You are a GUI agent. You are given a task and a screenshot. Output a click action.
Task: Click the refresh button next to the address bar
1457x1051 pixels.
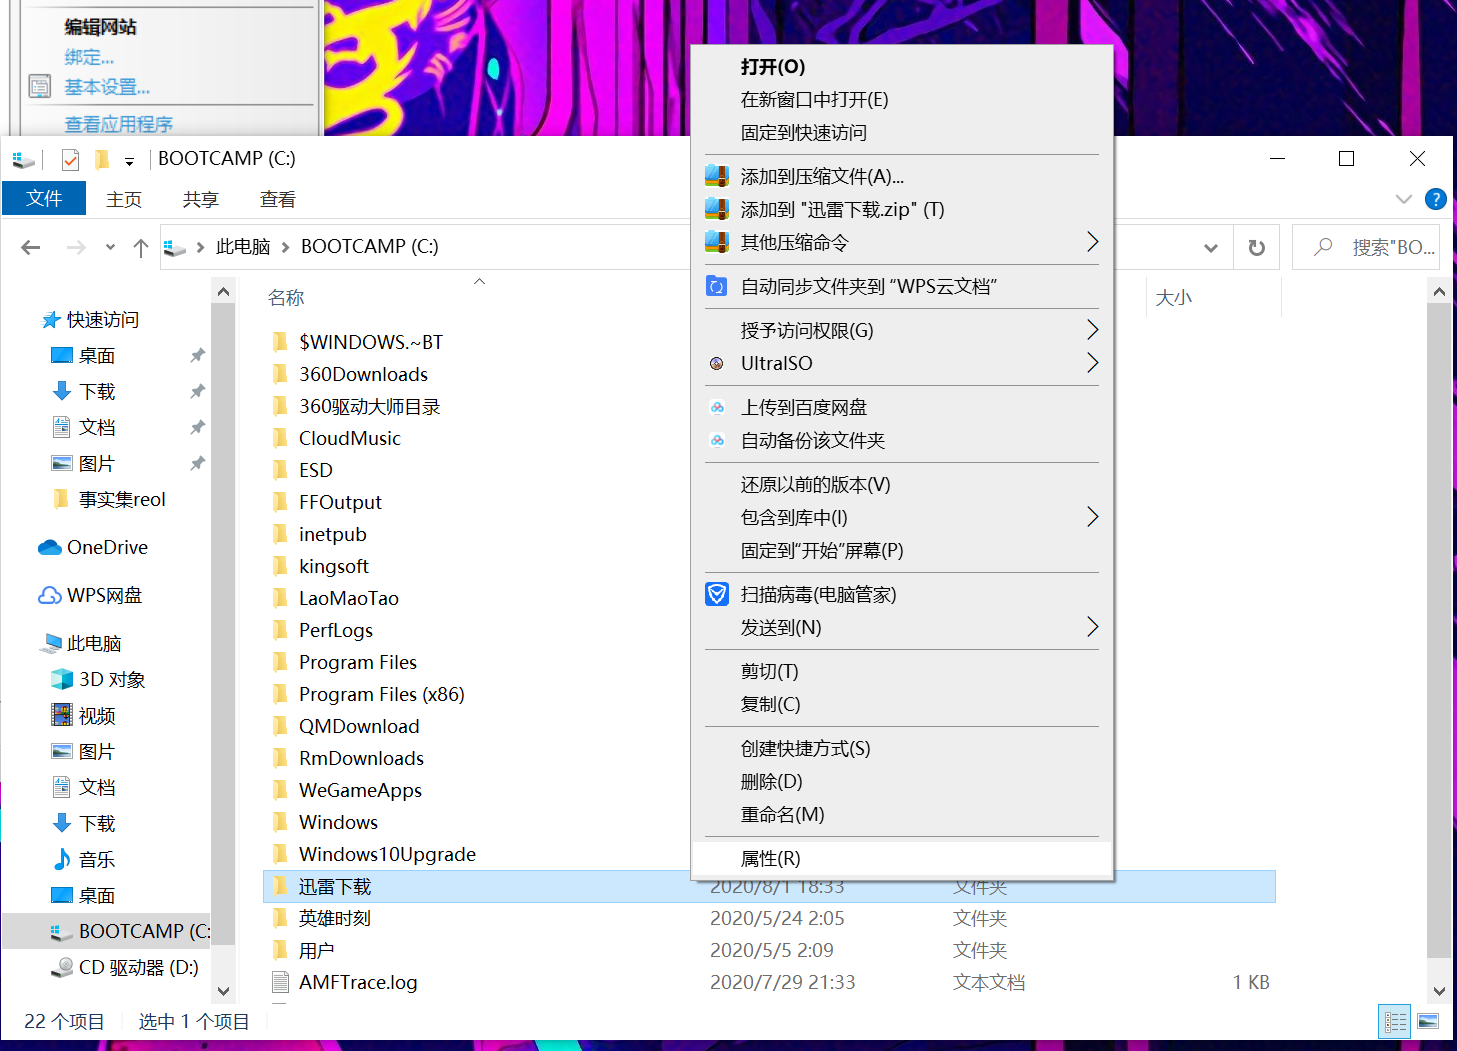[1257, 247]
